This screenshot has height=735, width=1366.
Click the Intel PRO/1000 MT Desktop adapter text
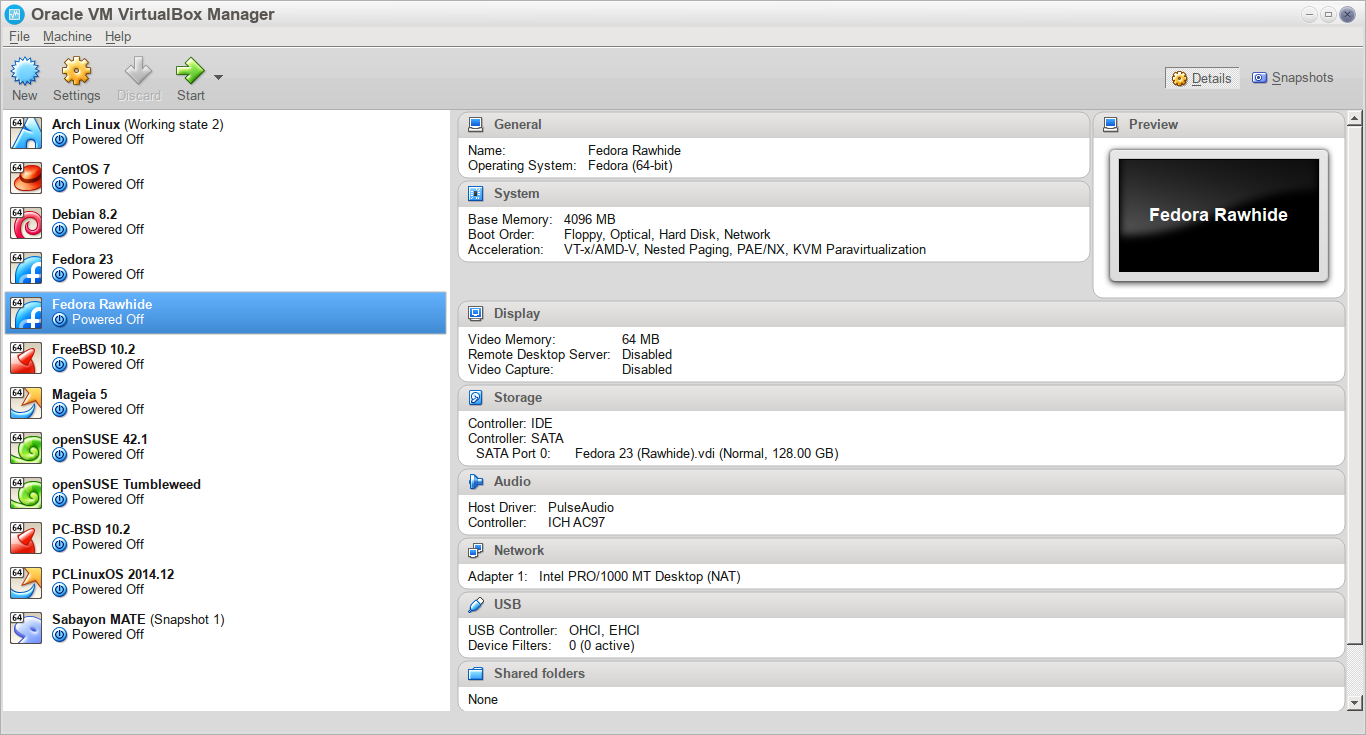(x=640, y=577)
